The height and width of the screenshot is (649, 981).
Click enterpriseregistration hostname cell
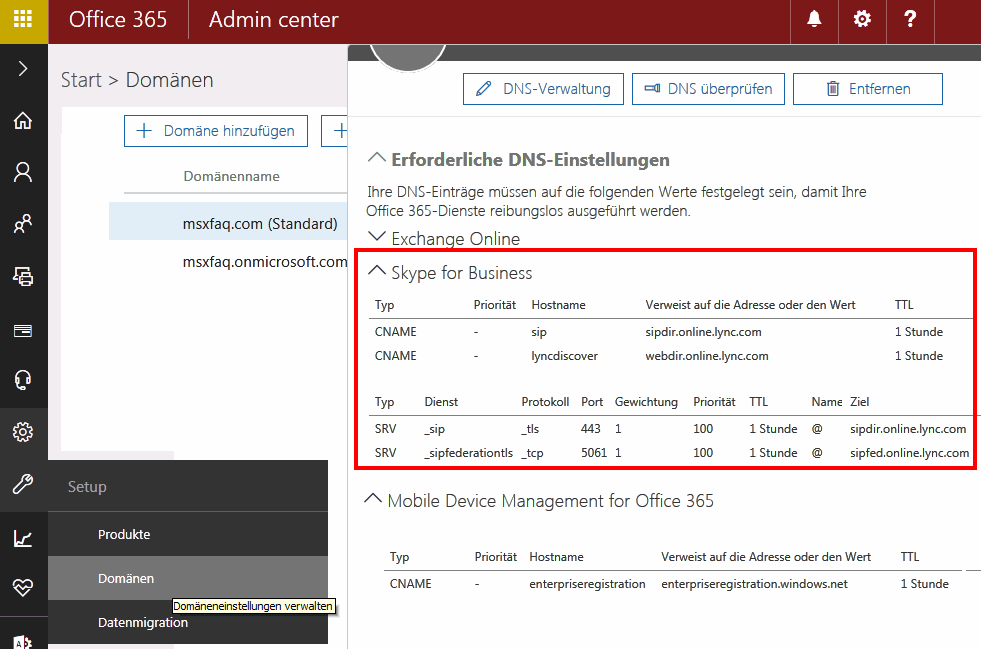pos(587,584)
